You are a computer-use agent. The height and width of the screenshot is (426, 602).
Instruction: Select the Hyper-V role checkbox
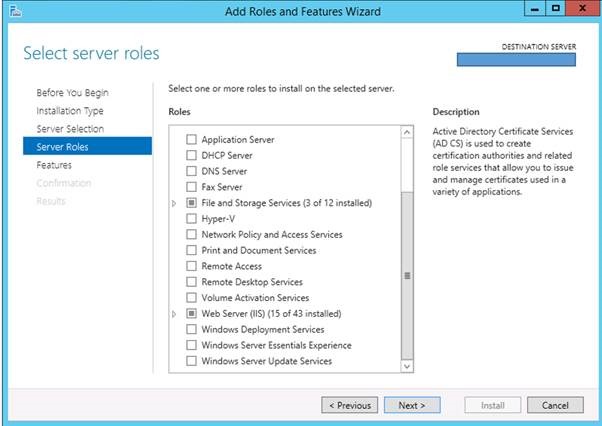point(191,218)
